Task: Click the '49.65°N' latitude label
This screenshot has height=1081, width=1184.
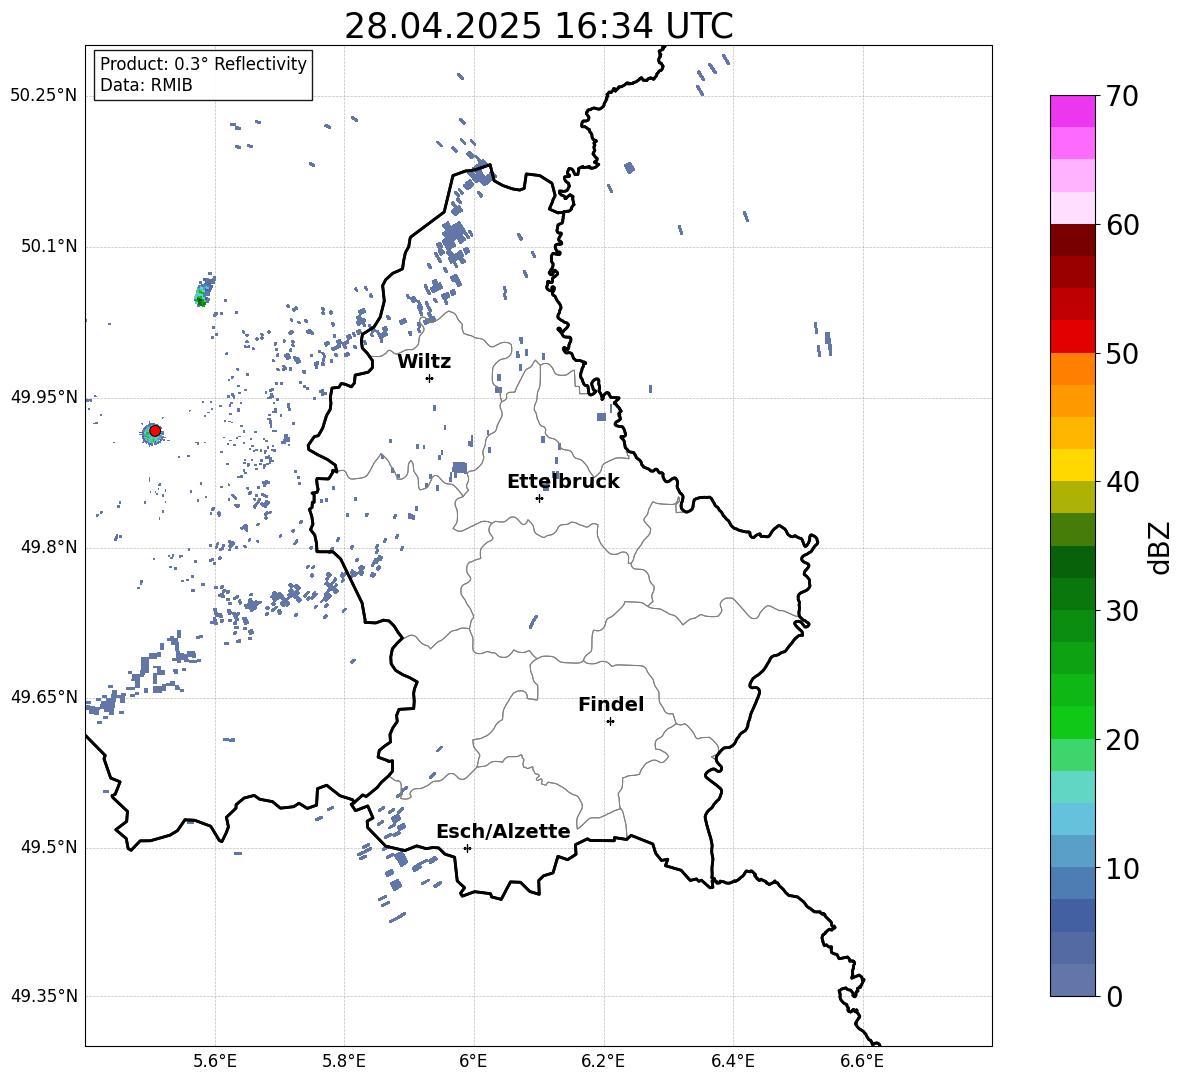Action: [44, 696]
